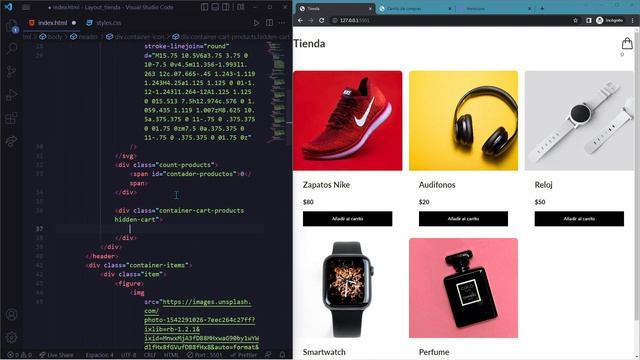
Task: Close the Tienda browser tab
Action: 370,8
